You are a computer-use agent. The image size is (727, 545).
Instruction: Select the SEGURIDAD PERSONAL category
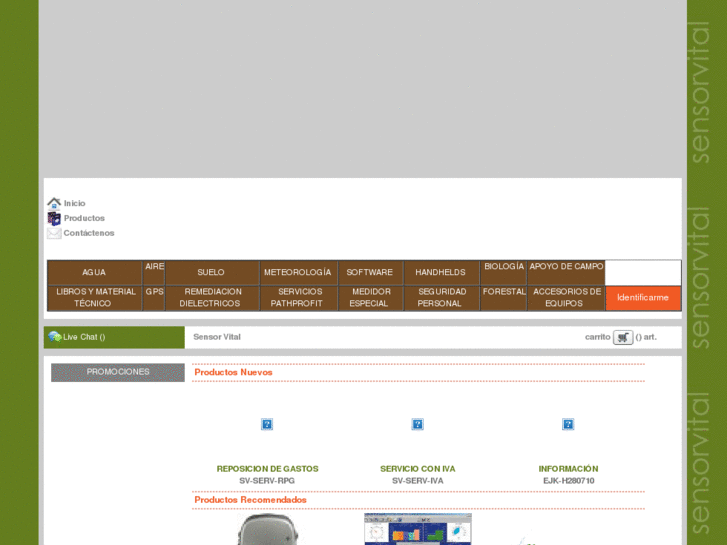pyautogui.click(x=440, y=298)
